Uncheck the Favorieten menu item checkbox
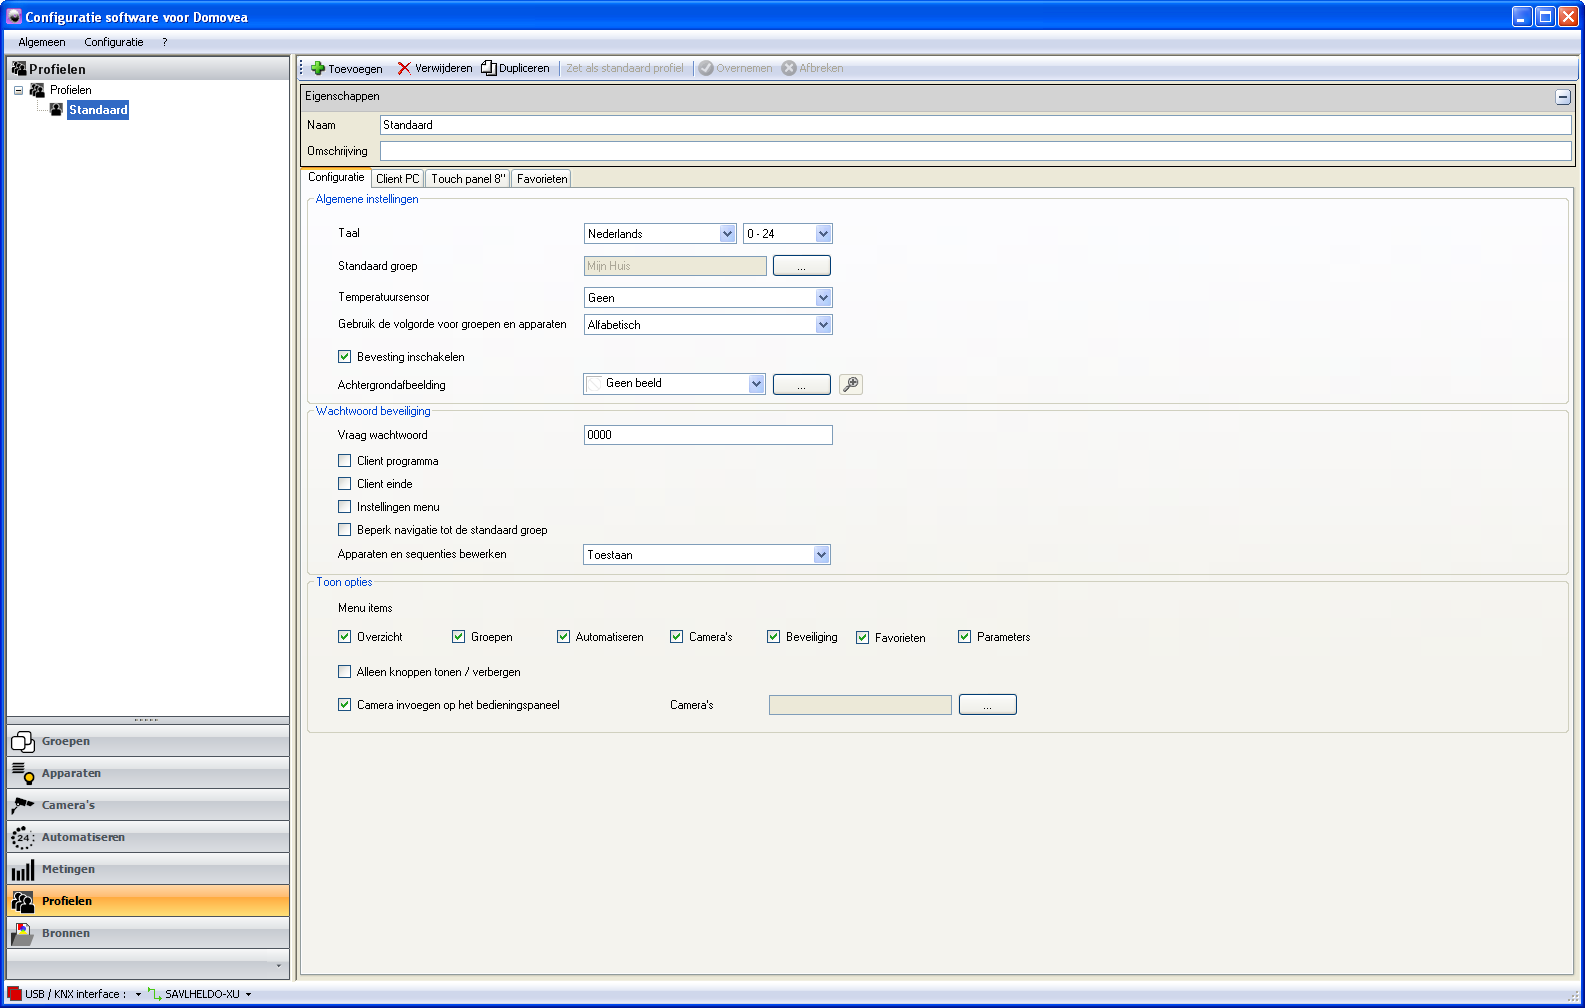Screen dimensions: 1585x1008 tap(863, 638)
